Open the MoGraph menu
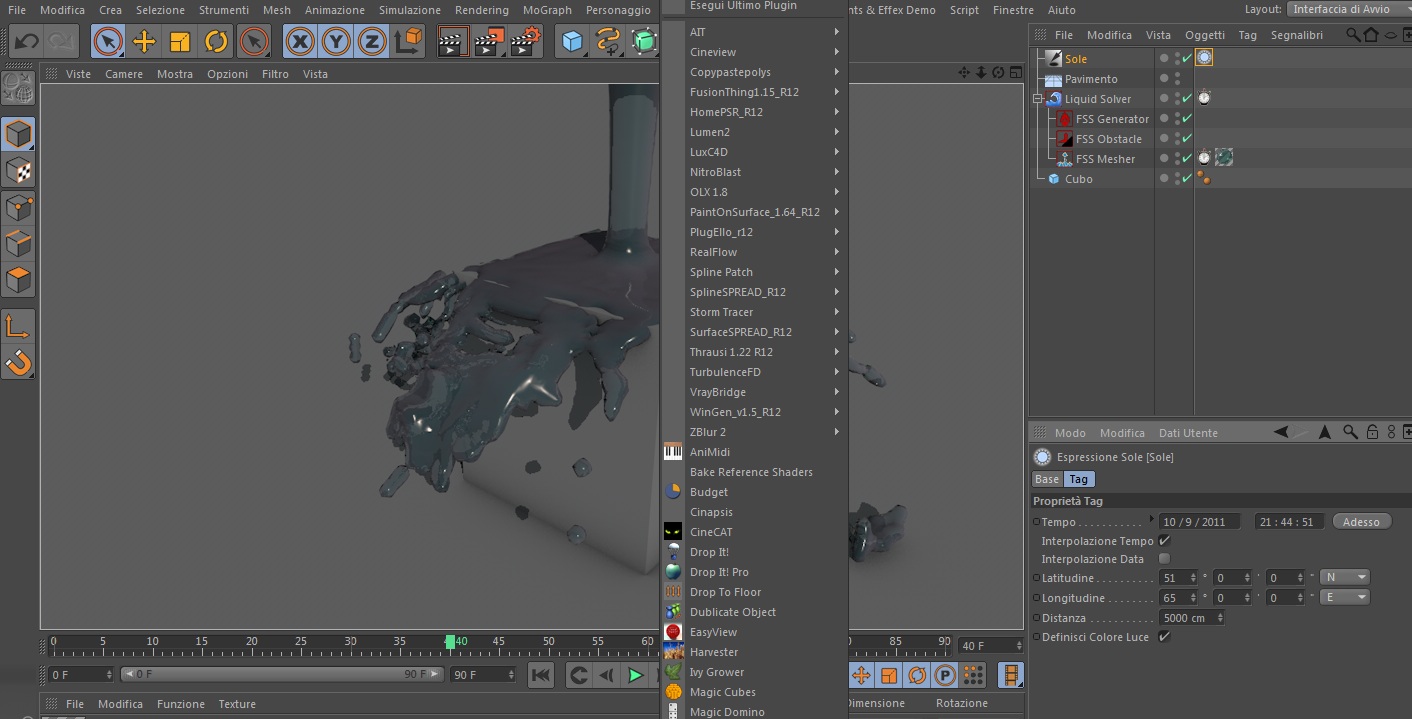Image resolution: width=1412 pixels, height=719 pixels. pos(547,10)
